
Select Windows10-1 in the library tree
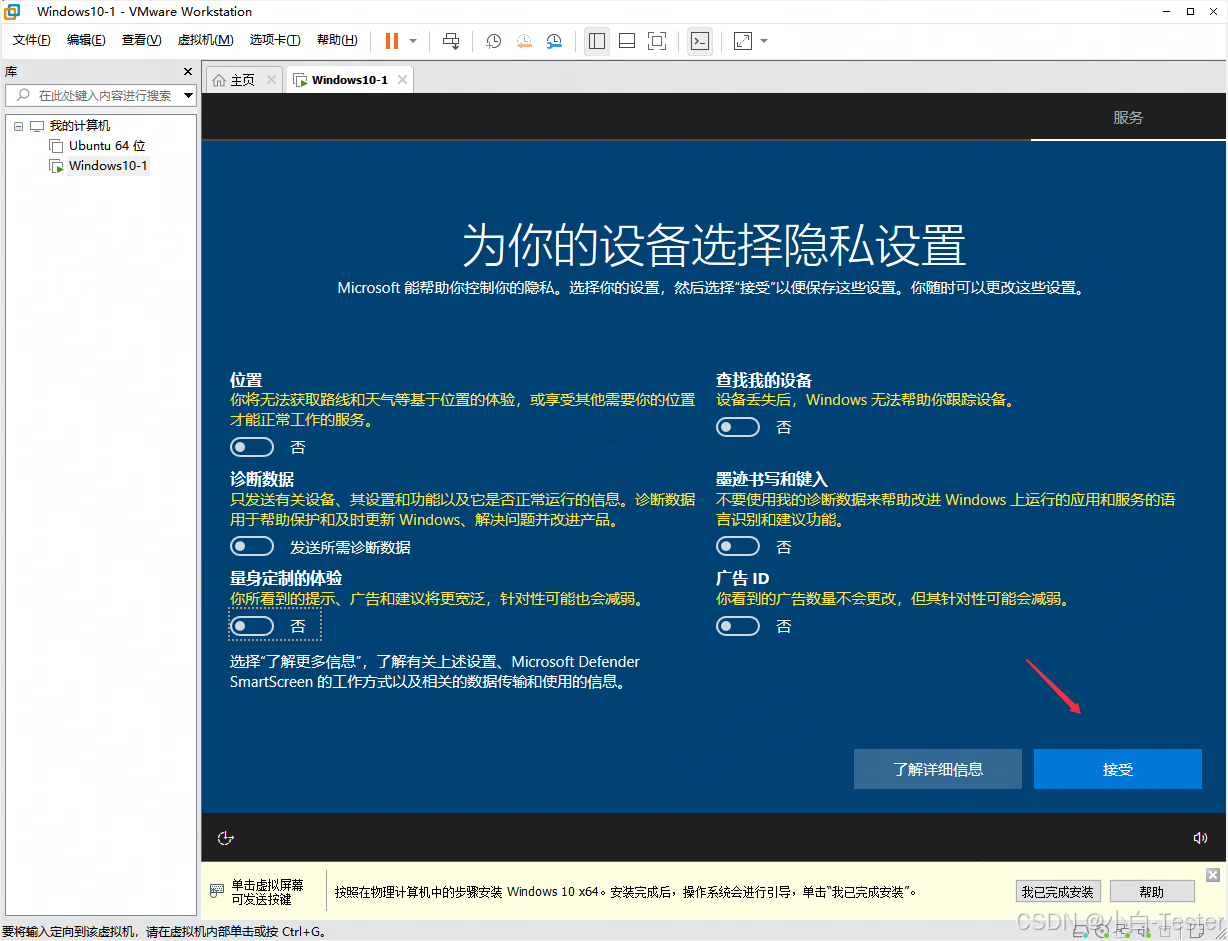coord(108,166)
